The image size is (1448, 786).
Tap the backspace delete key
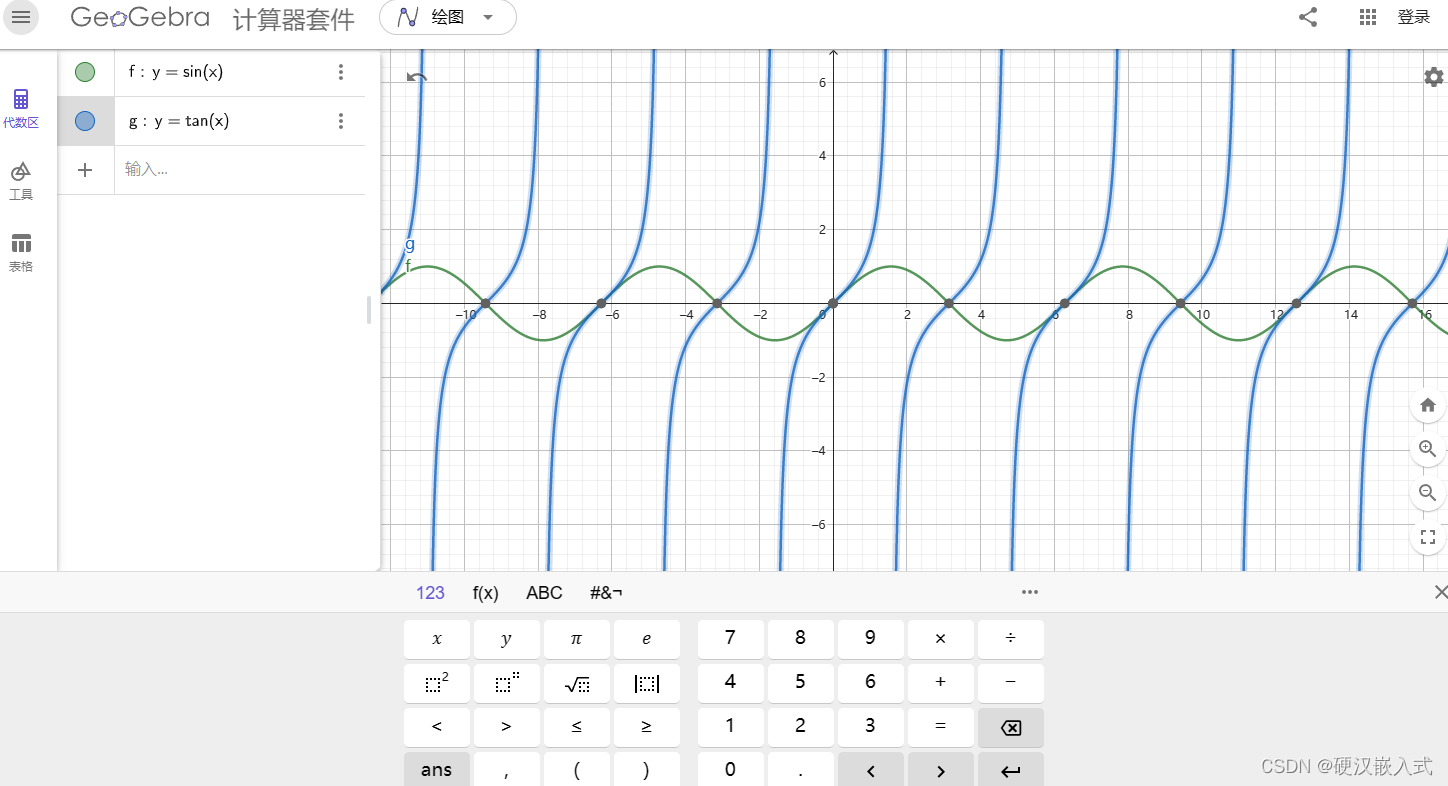tap(1011, 727)
